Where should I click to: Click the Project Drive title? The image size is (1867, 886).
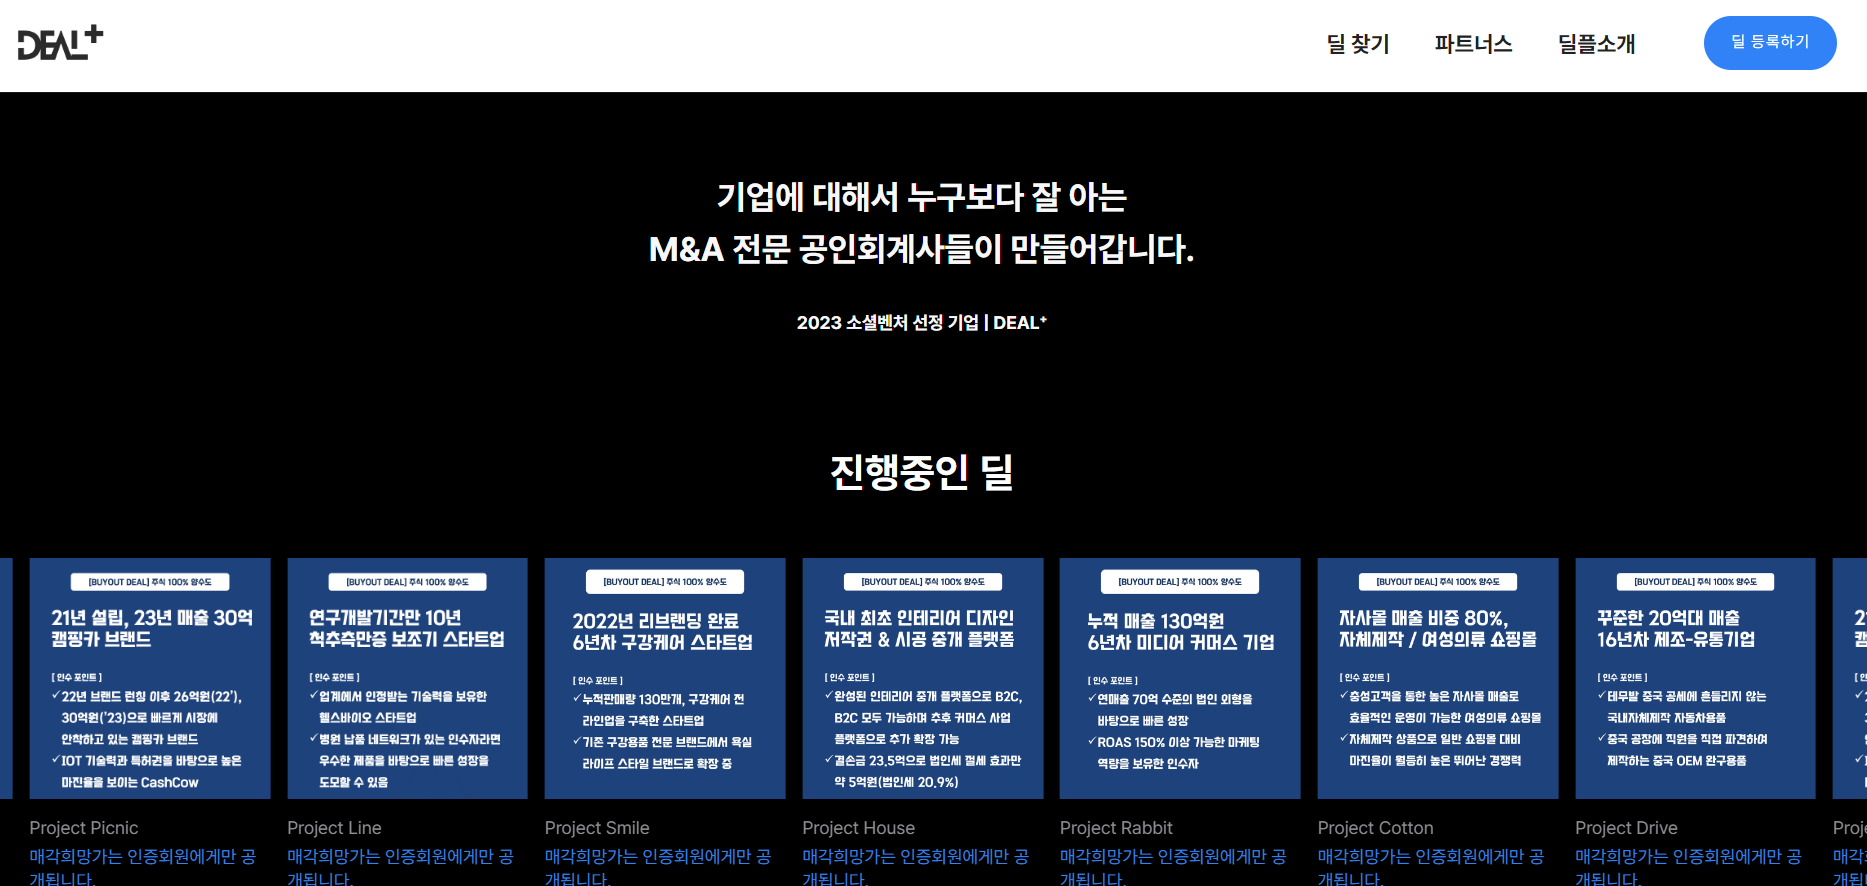1626,828
